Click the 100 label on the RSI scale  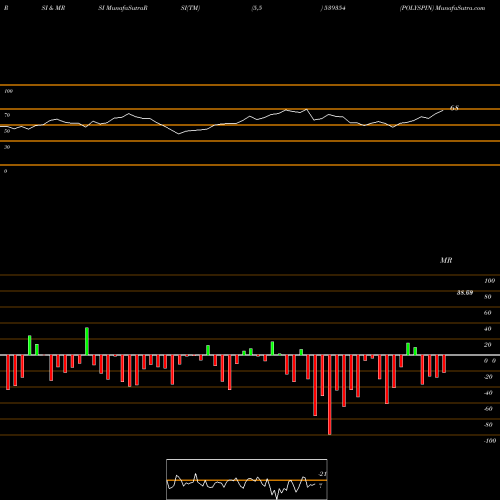pyautogui.click(x=8, y=91)
